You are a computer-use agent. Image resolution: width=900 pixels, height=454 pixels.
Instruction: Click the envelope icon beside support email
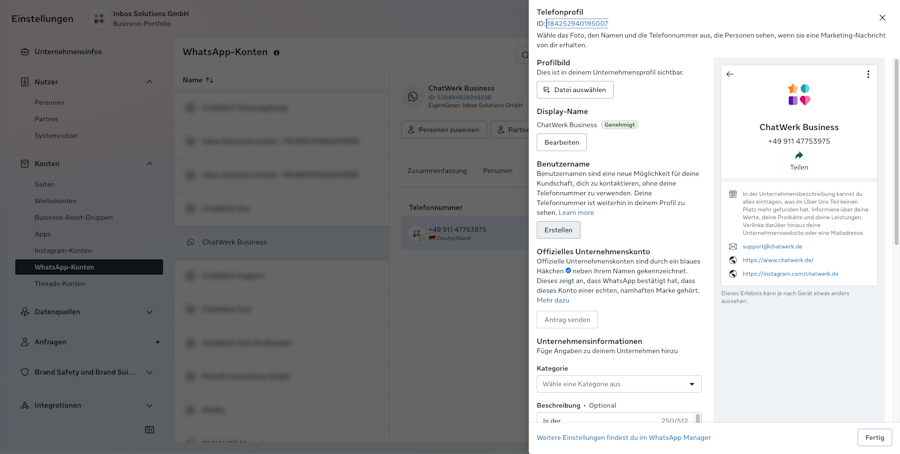732,246
